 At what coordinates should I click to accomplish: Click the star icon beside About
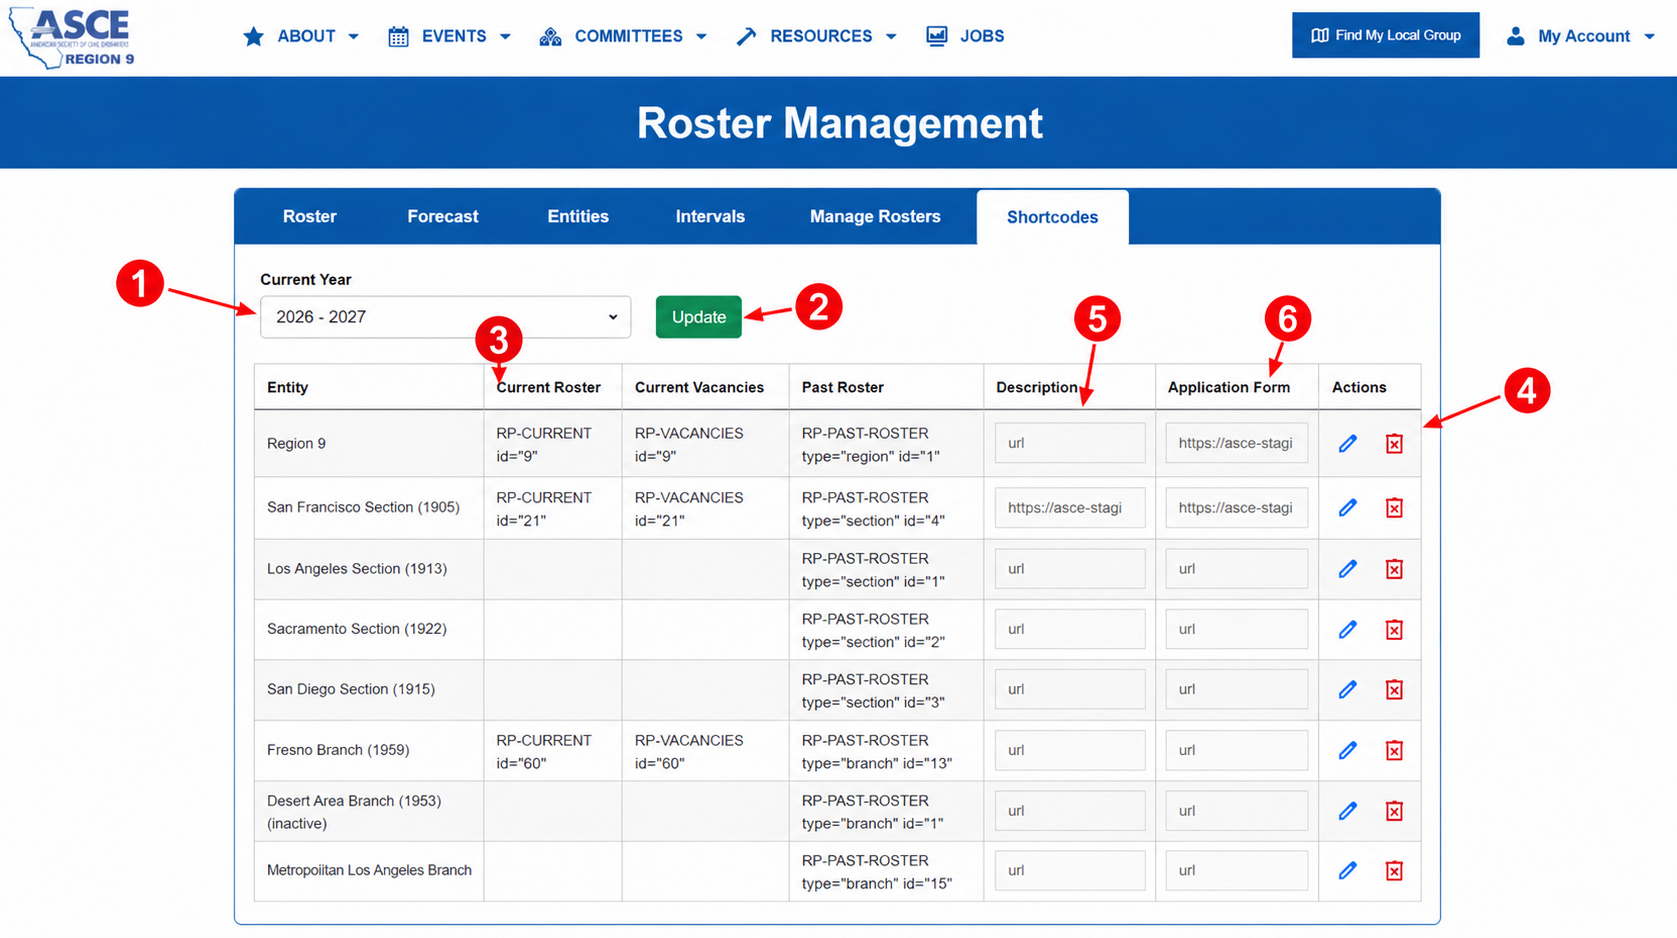pos(254,37)
